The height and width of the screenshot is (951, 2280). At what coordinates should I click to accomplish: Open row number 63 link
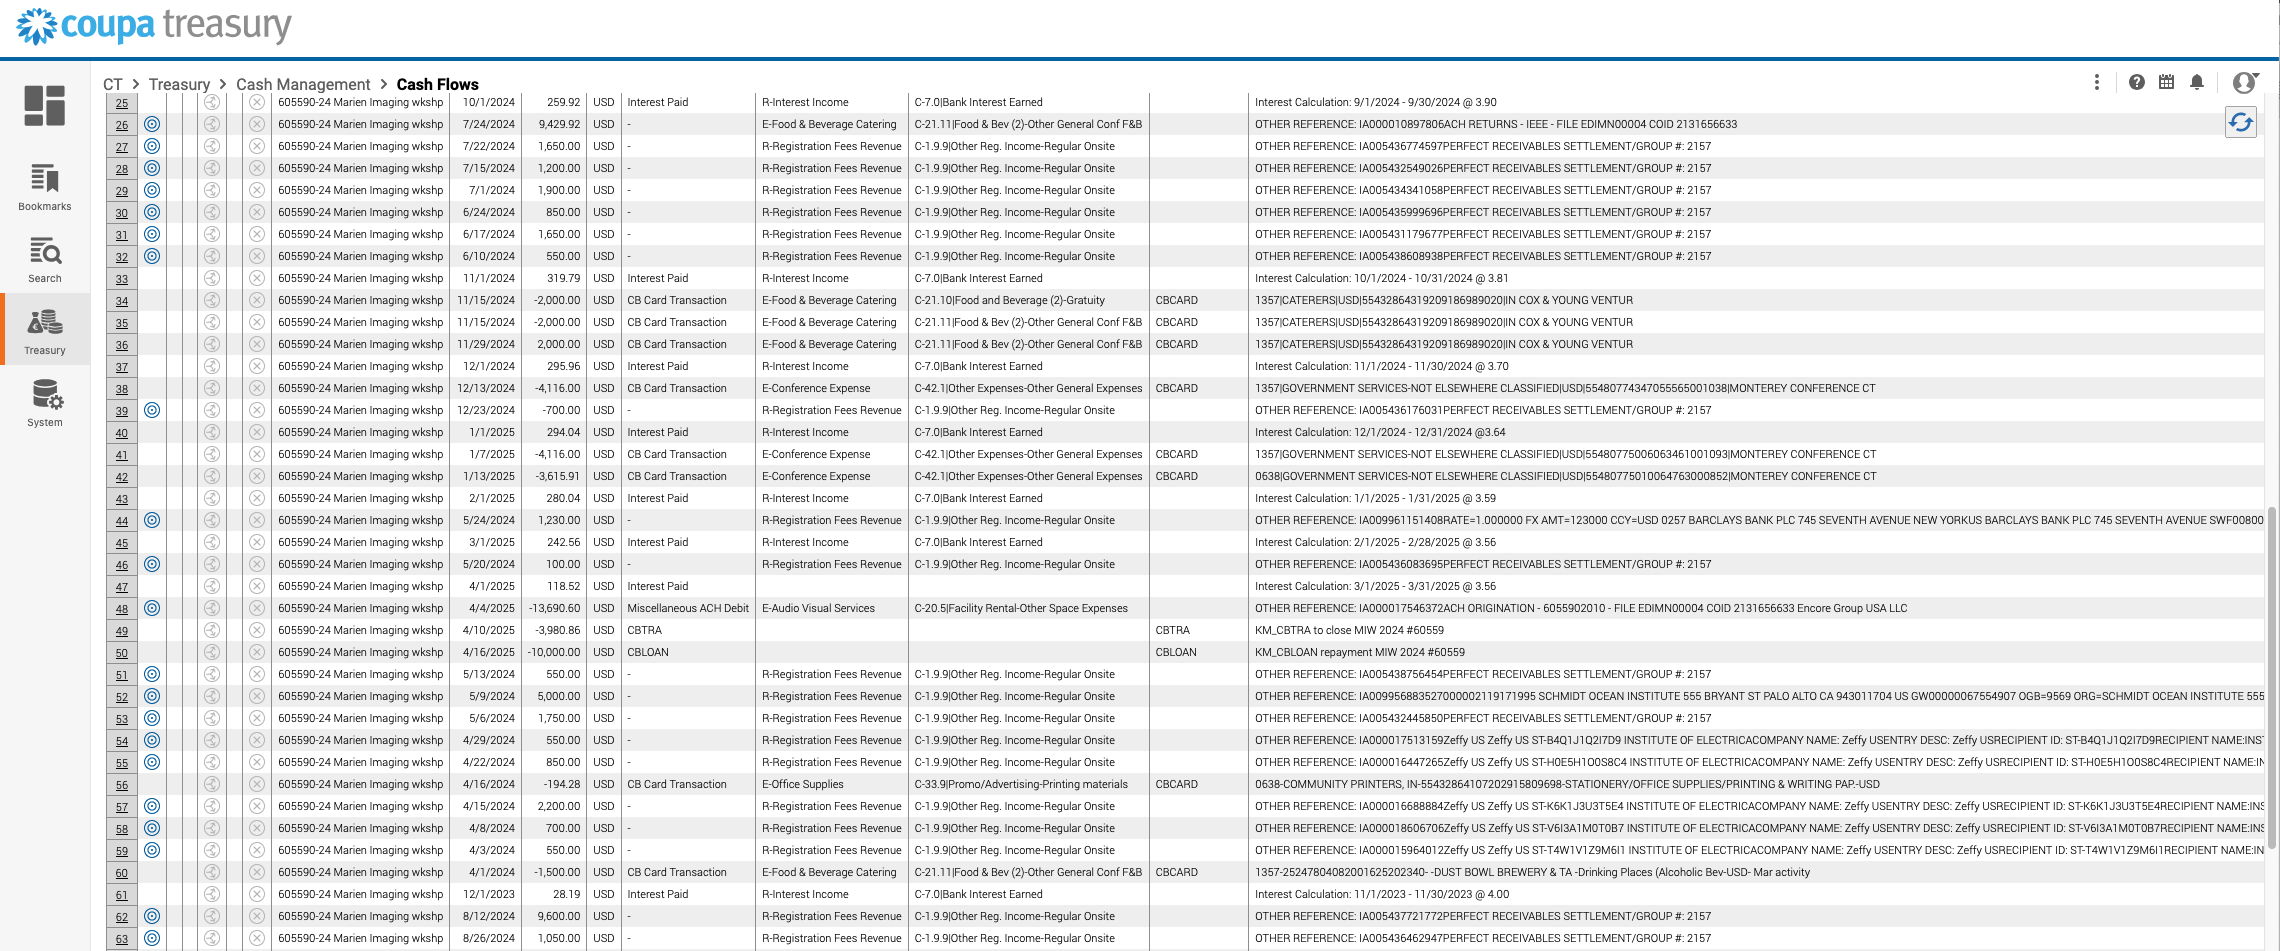122,939
